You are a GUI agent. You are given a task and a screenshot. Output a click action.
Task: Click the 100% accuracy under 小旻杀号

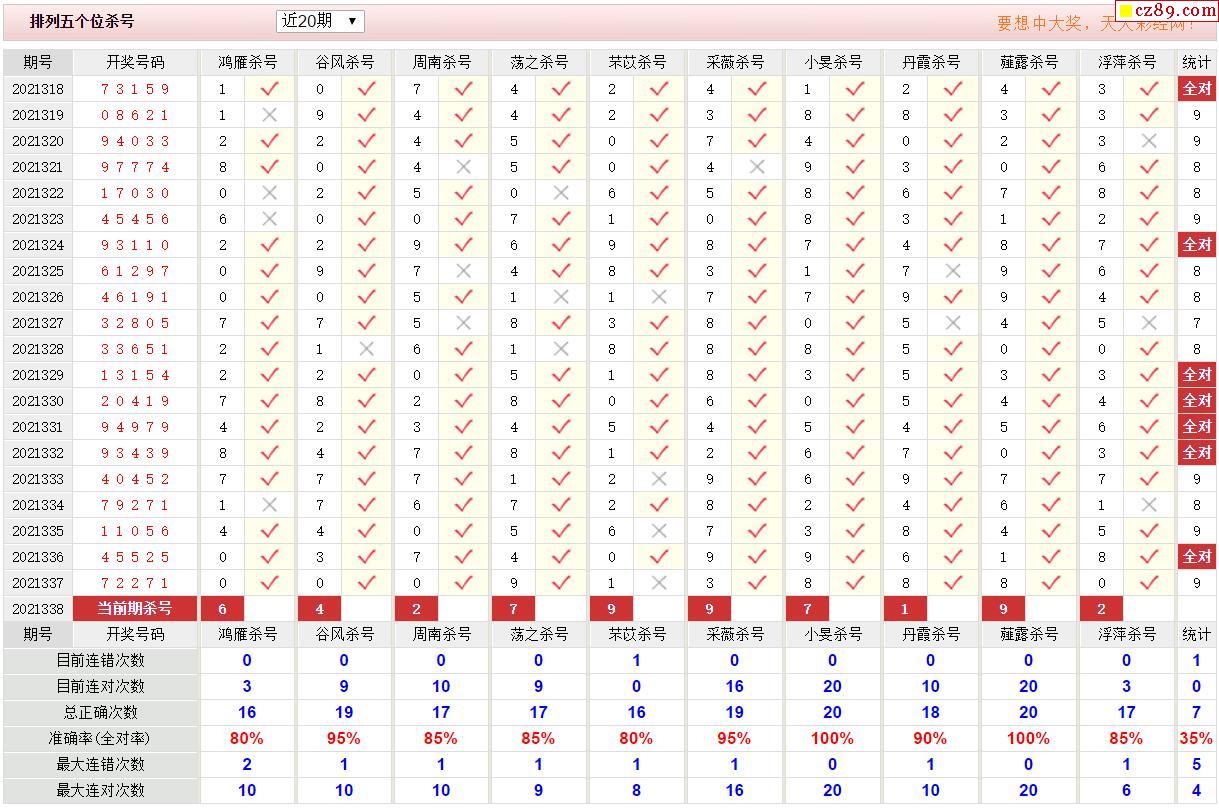(832, 738)
